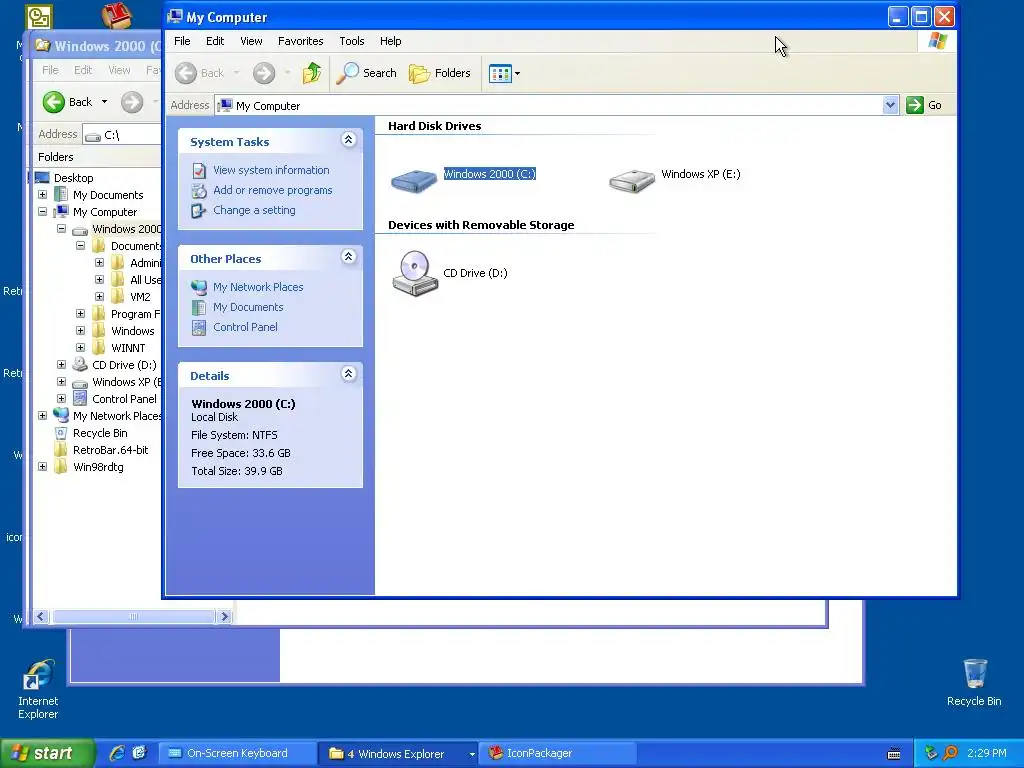1024x768 pixels.
Task: Expand the Program Files folder in the tree
Action: pos(80,313)
